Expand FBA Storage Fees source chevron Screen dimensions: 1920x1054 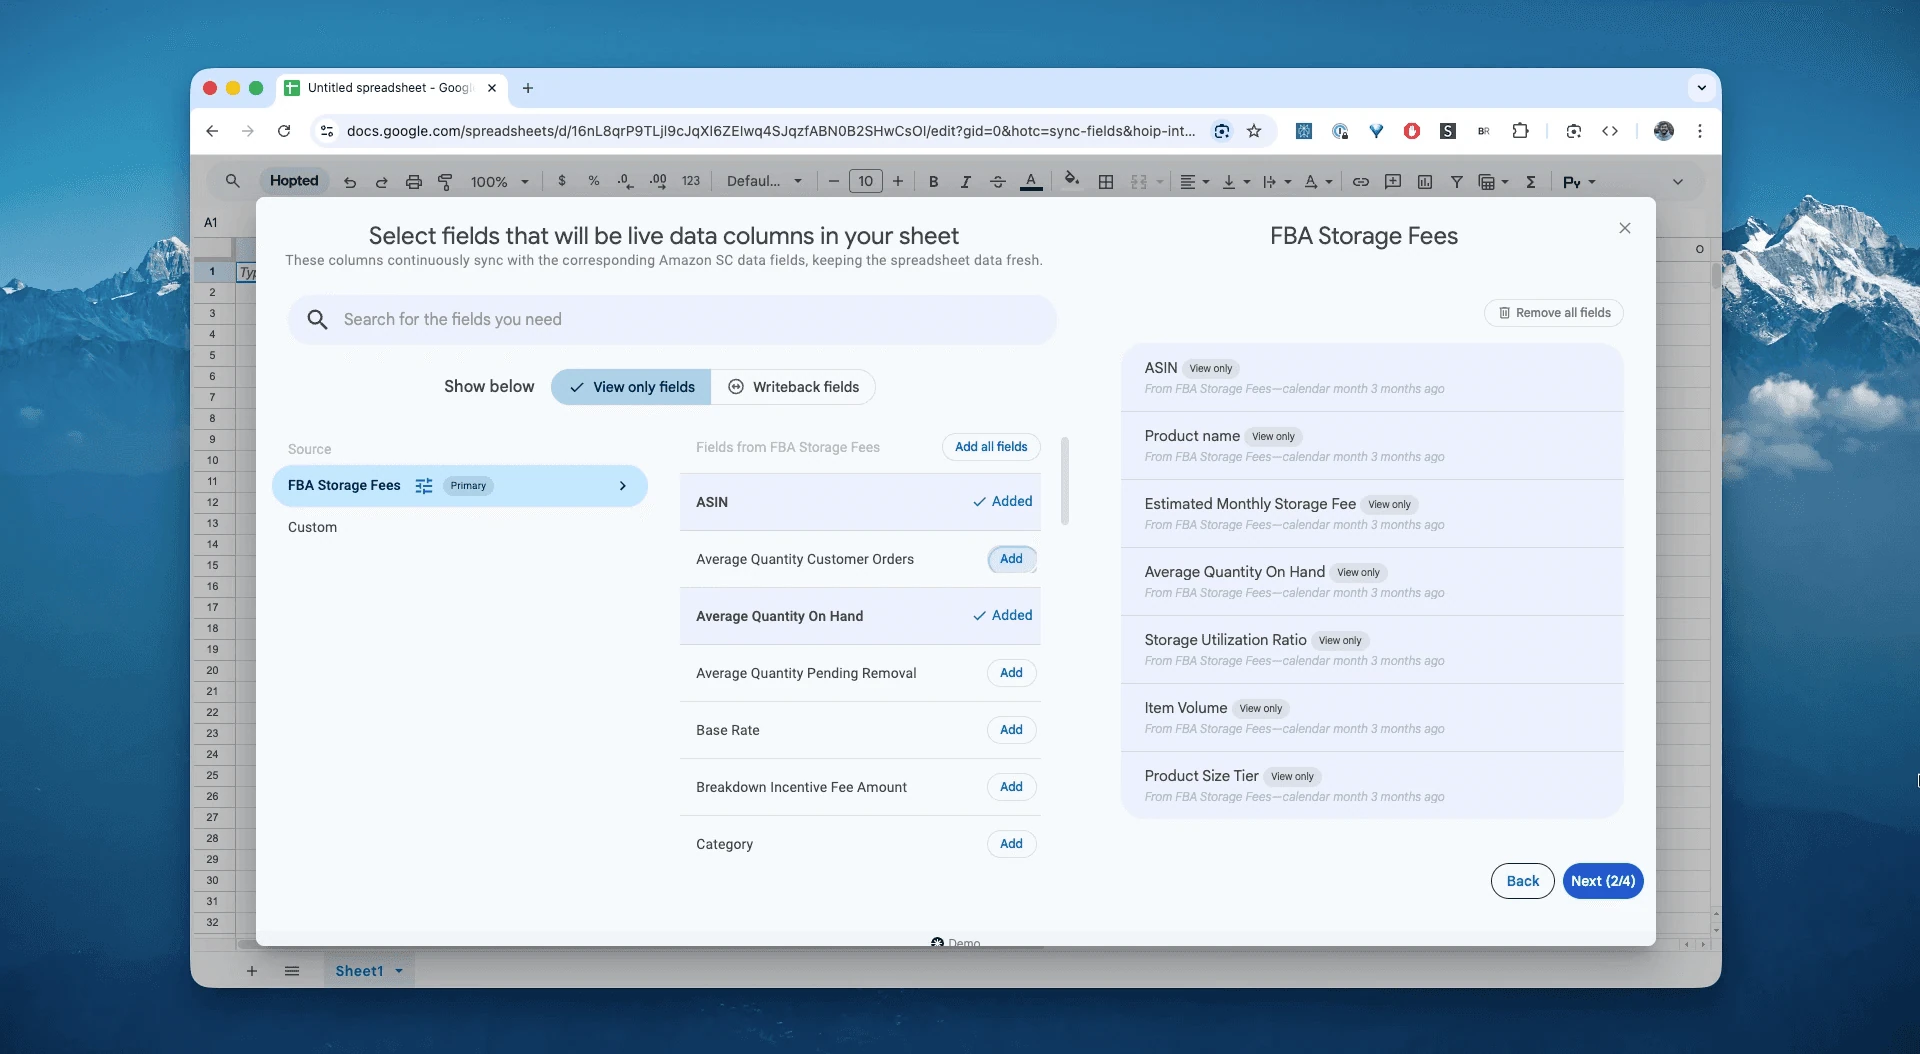pyautogui.click(x=623, y=486)
